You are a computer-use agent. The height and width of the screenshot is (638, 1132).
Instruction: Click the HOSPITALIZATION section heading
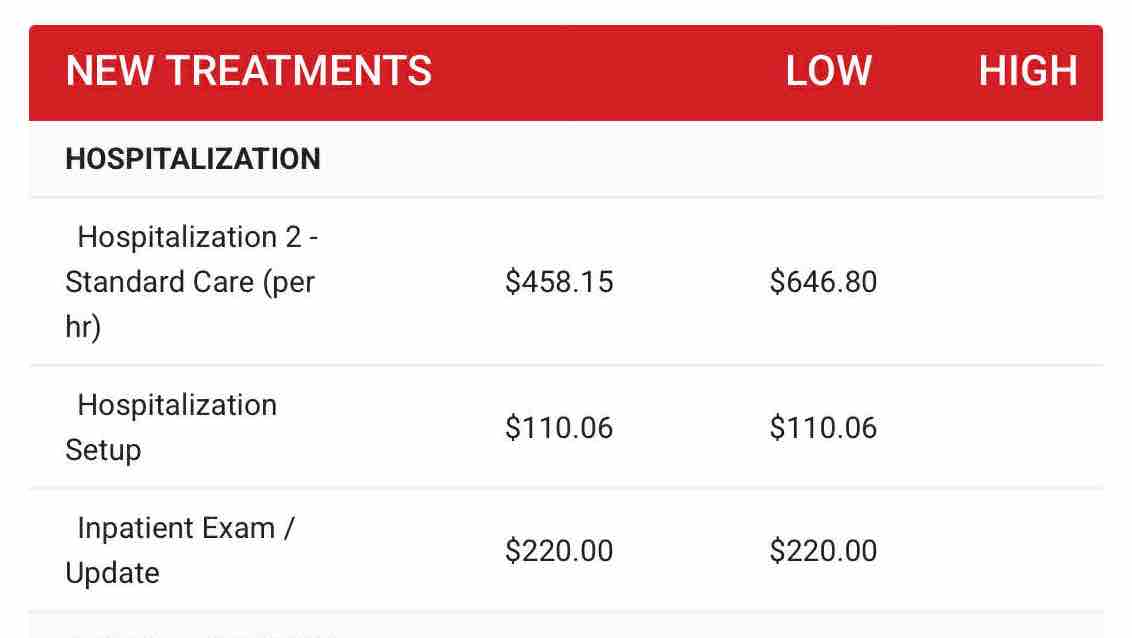(193, 159)
